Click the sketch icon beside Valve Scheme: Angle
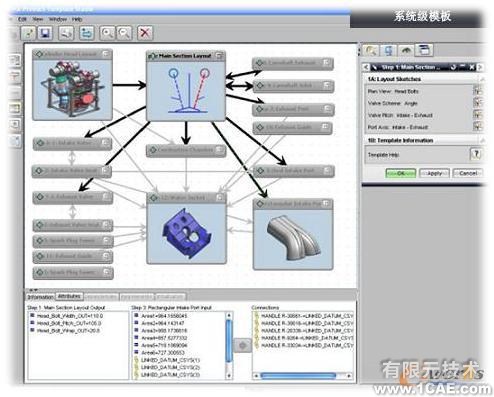The height and width of the screenshot is (397, 494). click(x=477, y=103)
